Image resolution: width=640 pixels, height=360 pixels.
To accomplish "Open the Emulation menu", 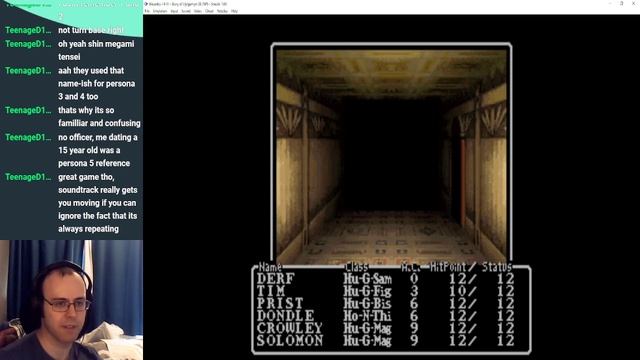I will tap(160, 11).
